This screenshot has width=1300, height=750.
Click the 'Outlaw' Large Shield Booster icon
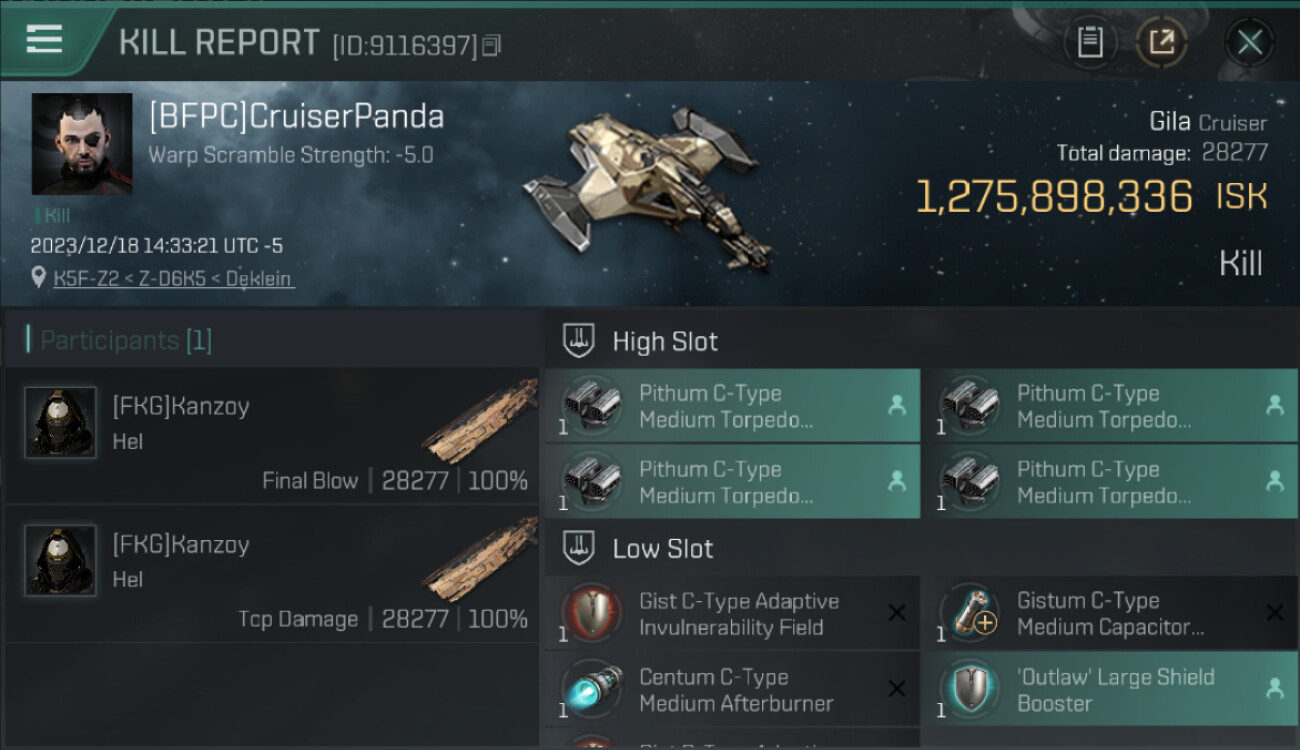point(969,689)
